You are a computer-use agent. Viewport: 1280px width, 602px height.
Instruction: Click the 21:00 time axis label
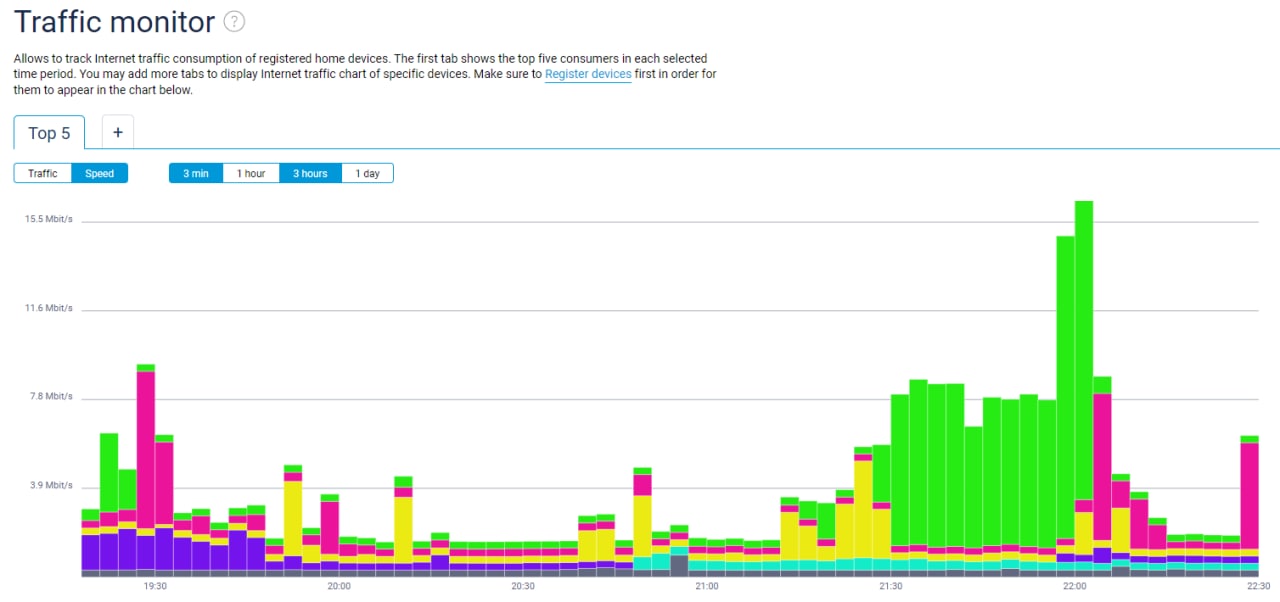706,586
